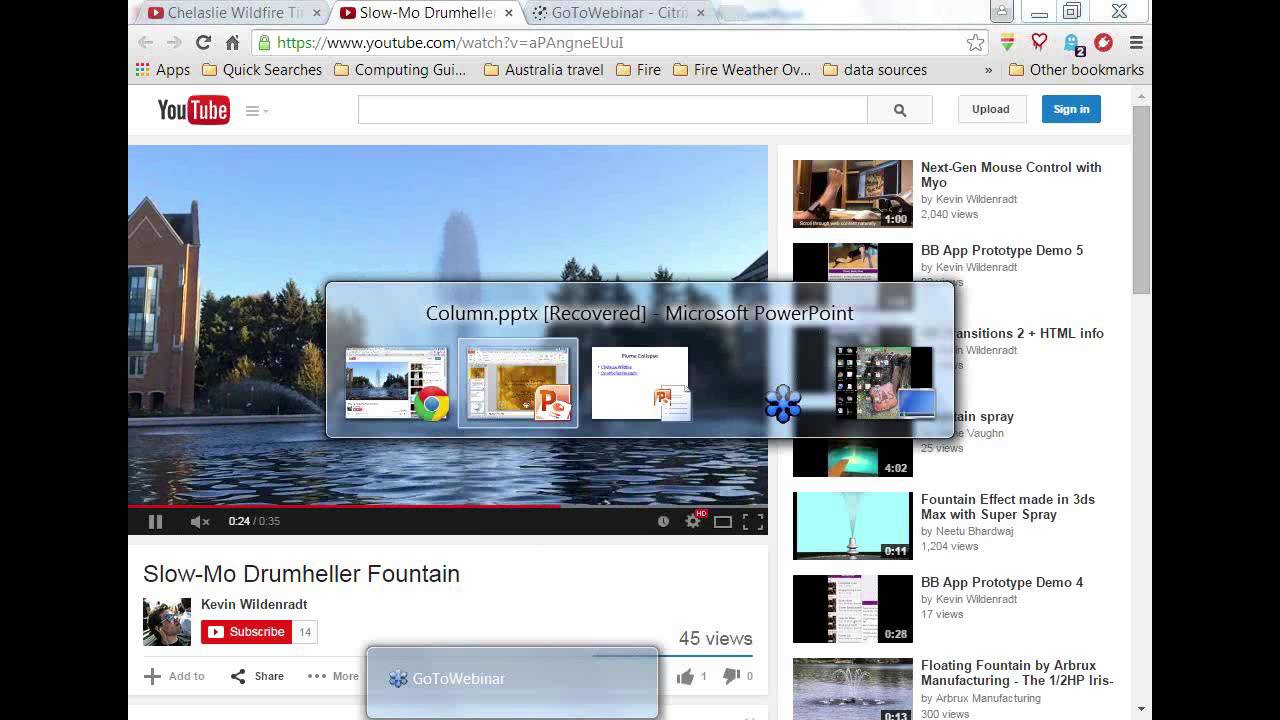
Task: Click the Next-Gen Mouse Control thumbnail
Action: click(853, 194)
